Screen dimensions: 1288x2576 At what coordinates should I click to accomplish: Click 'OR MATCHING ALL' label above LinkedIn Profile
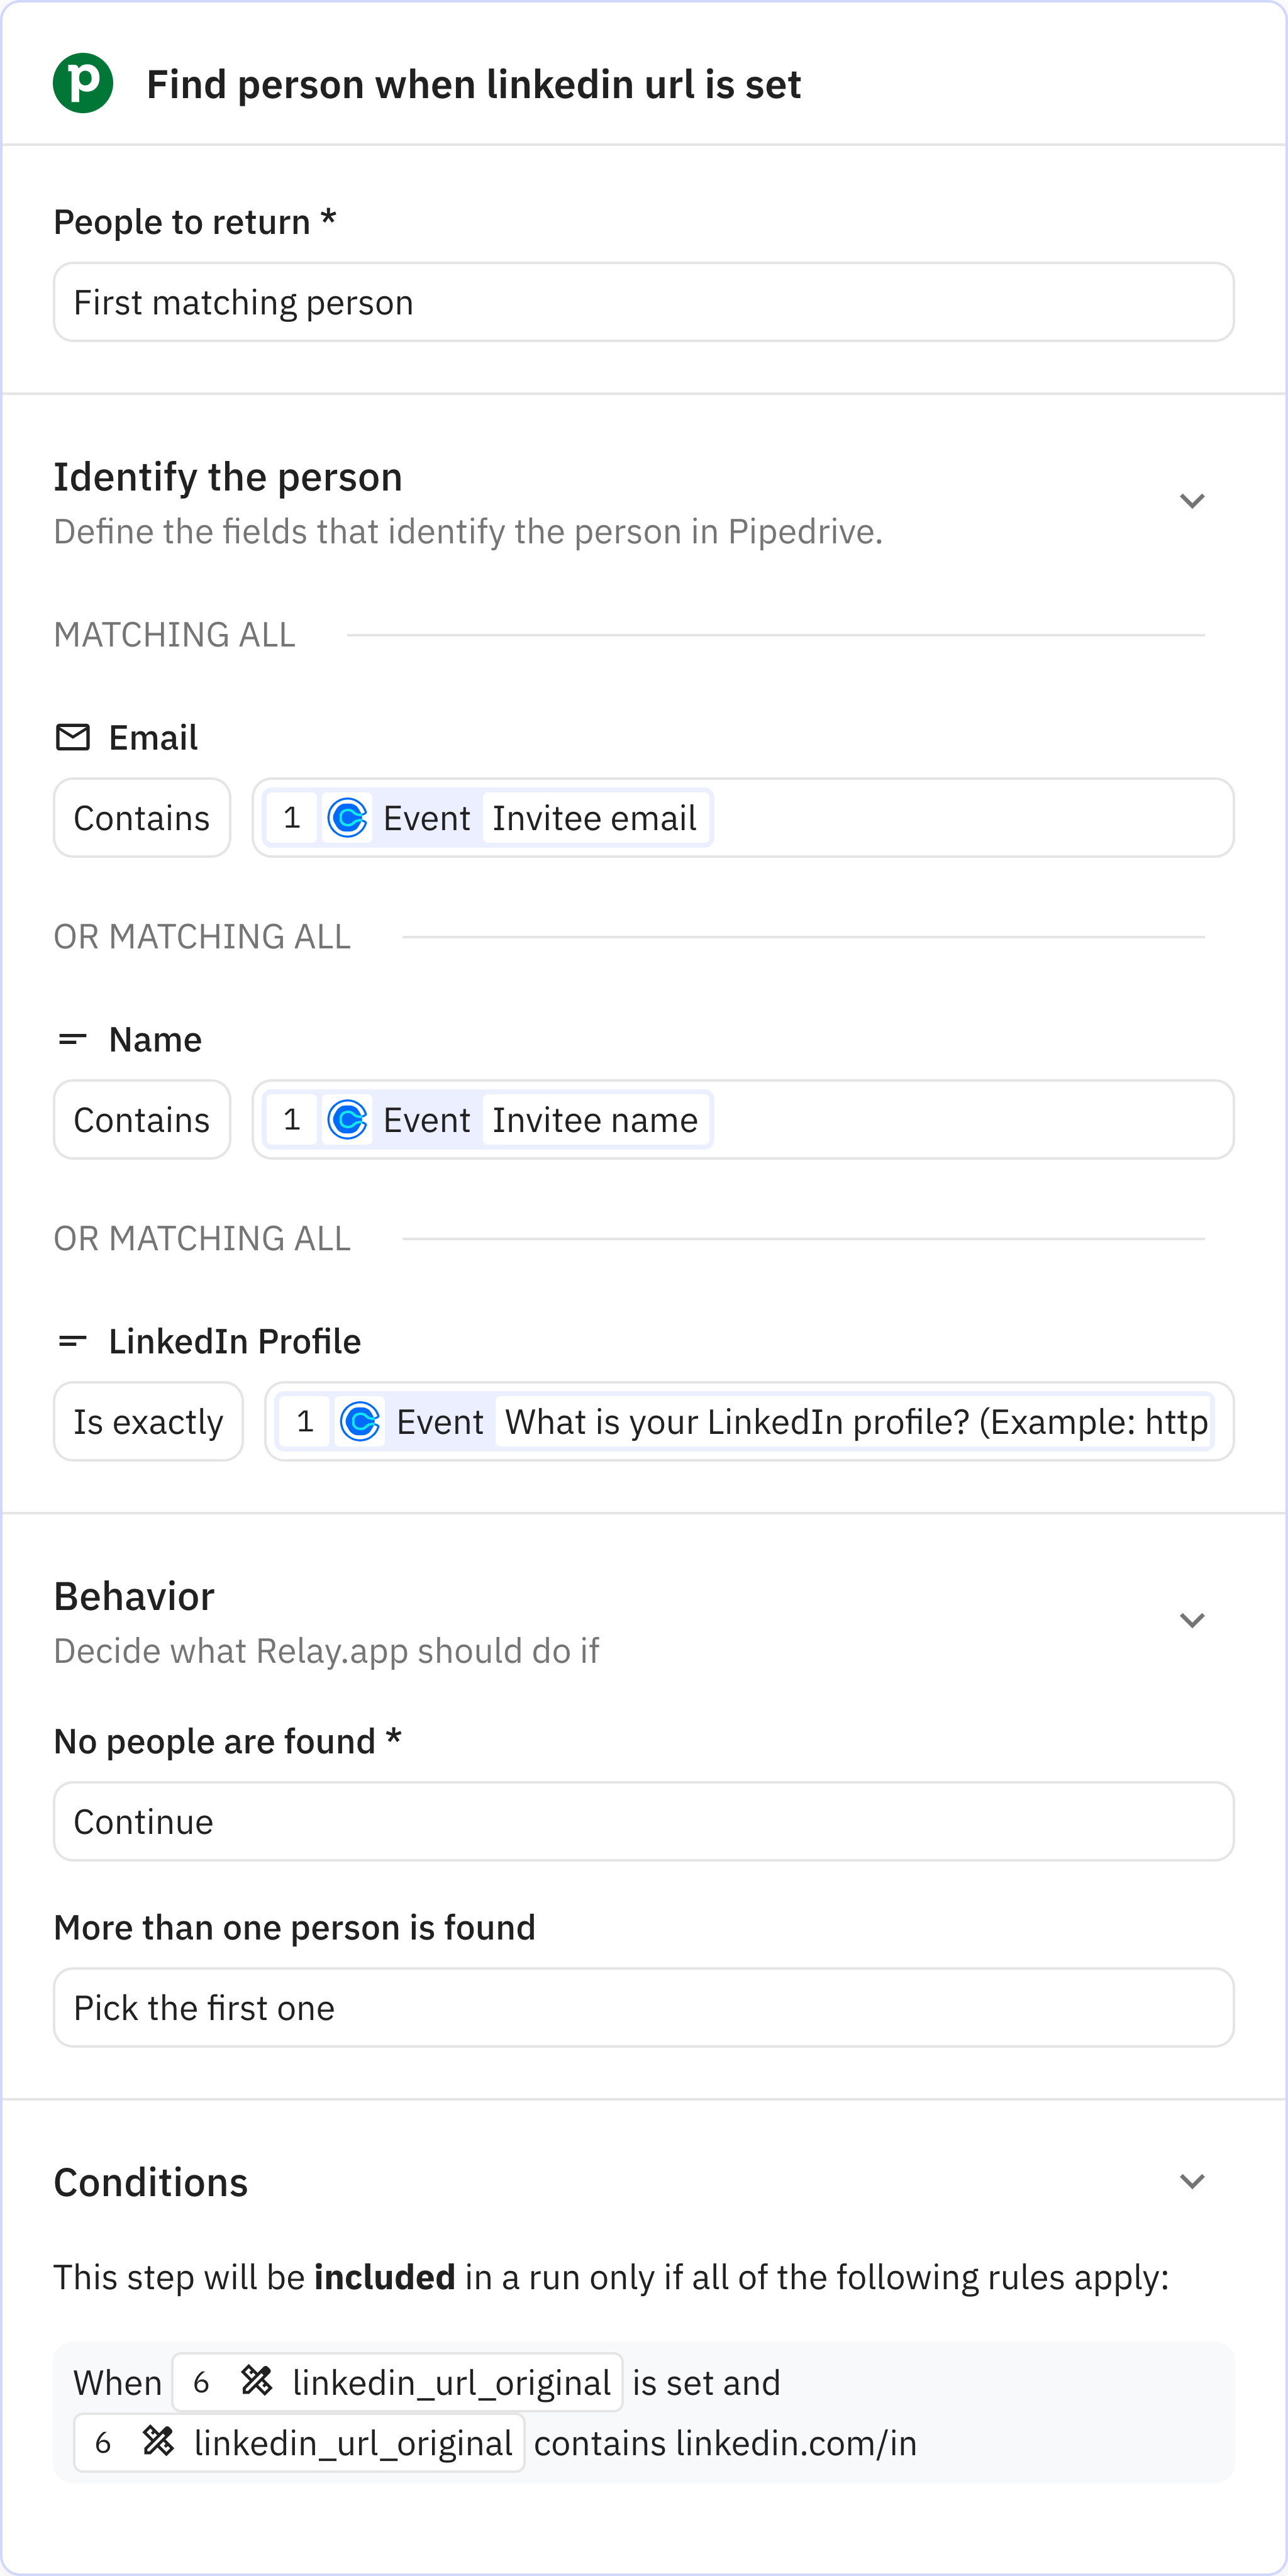tap(202, 1239)
